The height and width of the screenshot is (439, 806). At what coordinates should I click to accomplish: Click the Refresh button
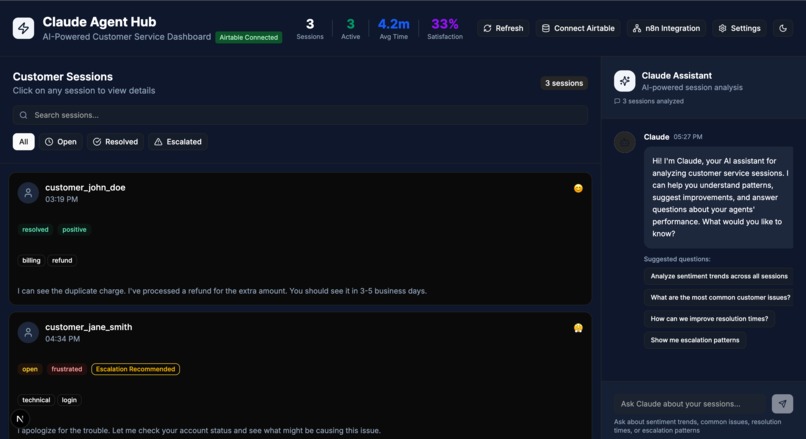pos(503,28)
